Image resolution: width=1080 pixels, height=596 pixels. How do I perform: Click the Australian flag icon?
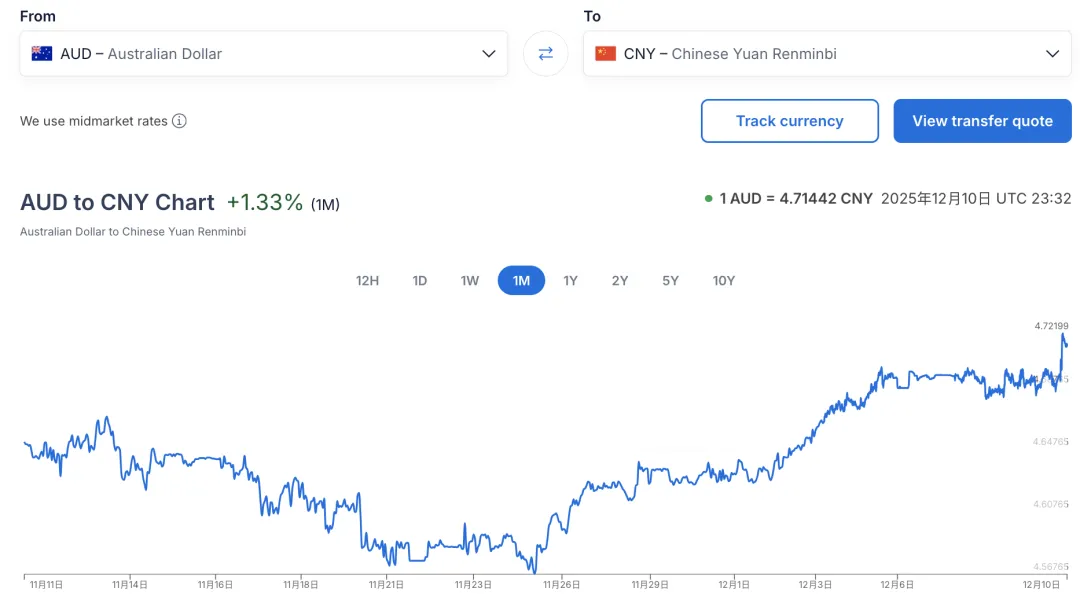[42, 54]
